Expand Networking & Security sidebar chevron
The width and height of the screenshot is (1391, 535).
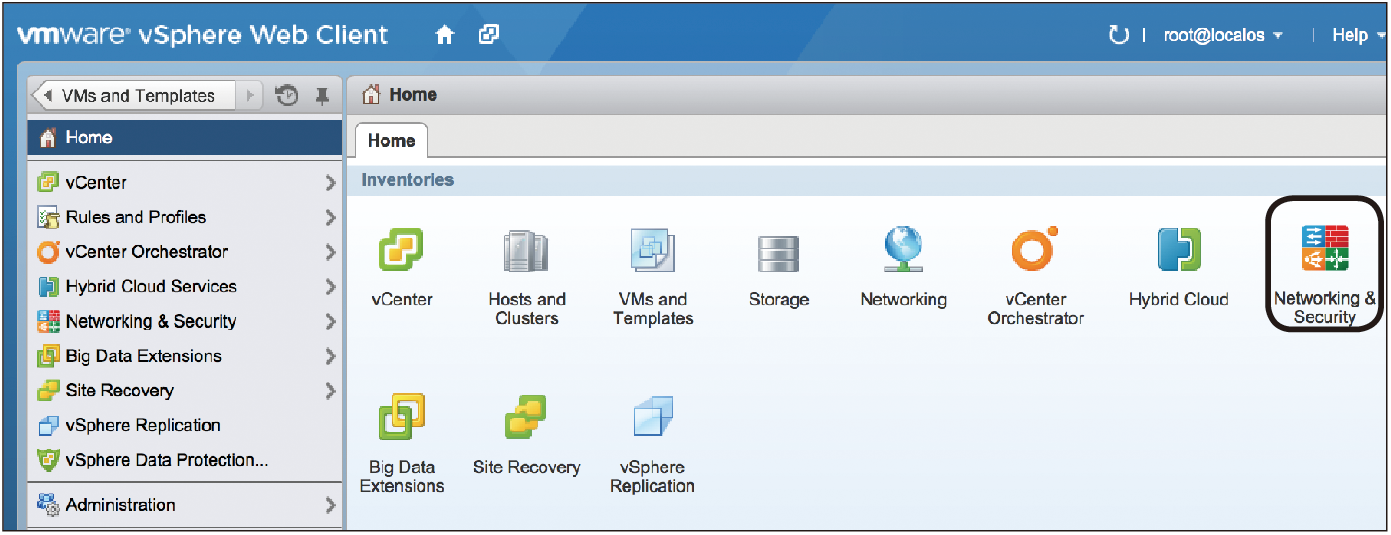(330, 322)
